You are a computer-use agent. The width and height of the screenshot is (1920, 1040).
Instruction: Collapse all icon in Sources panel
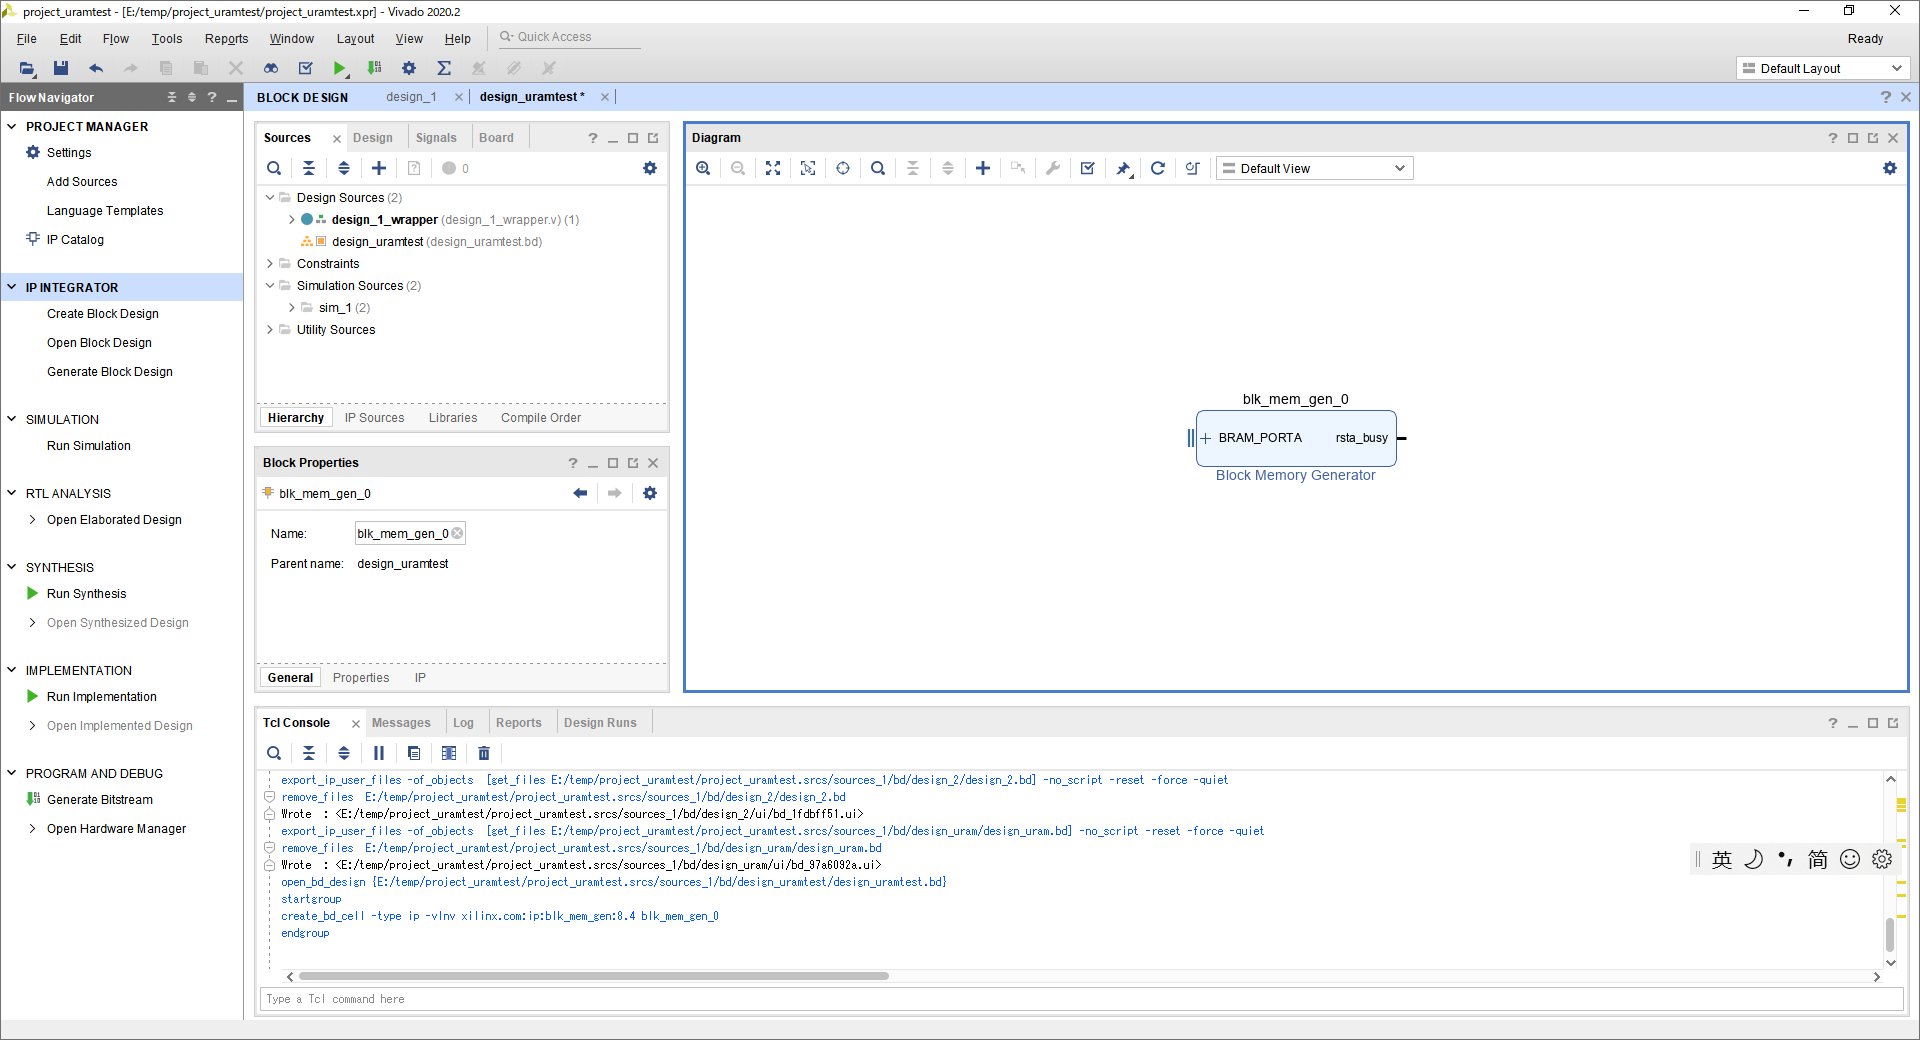pyautogui.click(x=309, y=168)
